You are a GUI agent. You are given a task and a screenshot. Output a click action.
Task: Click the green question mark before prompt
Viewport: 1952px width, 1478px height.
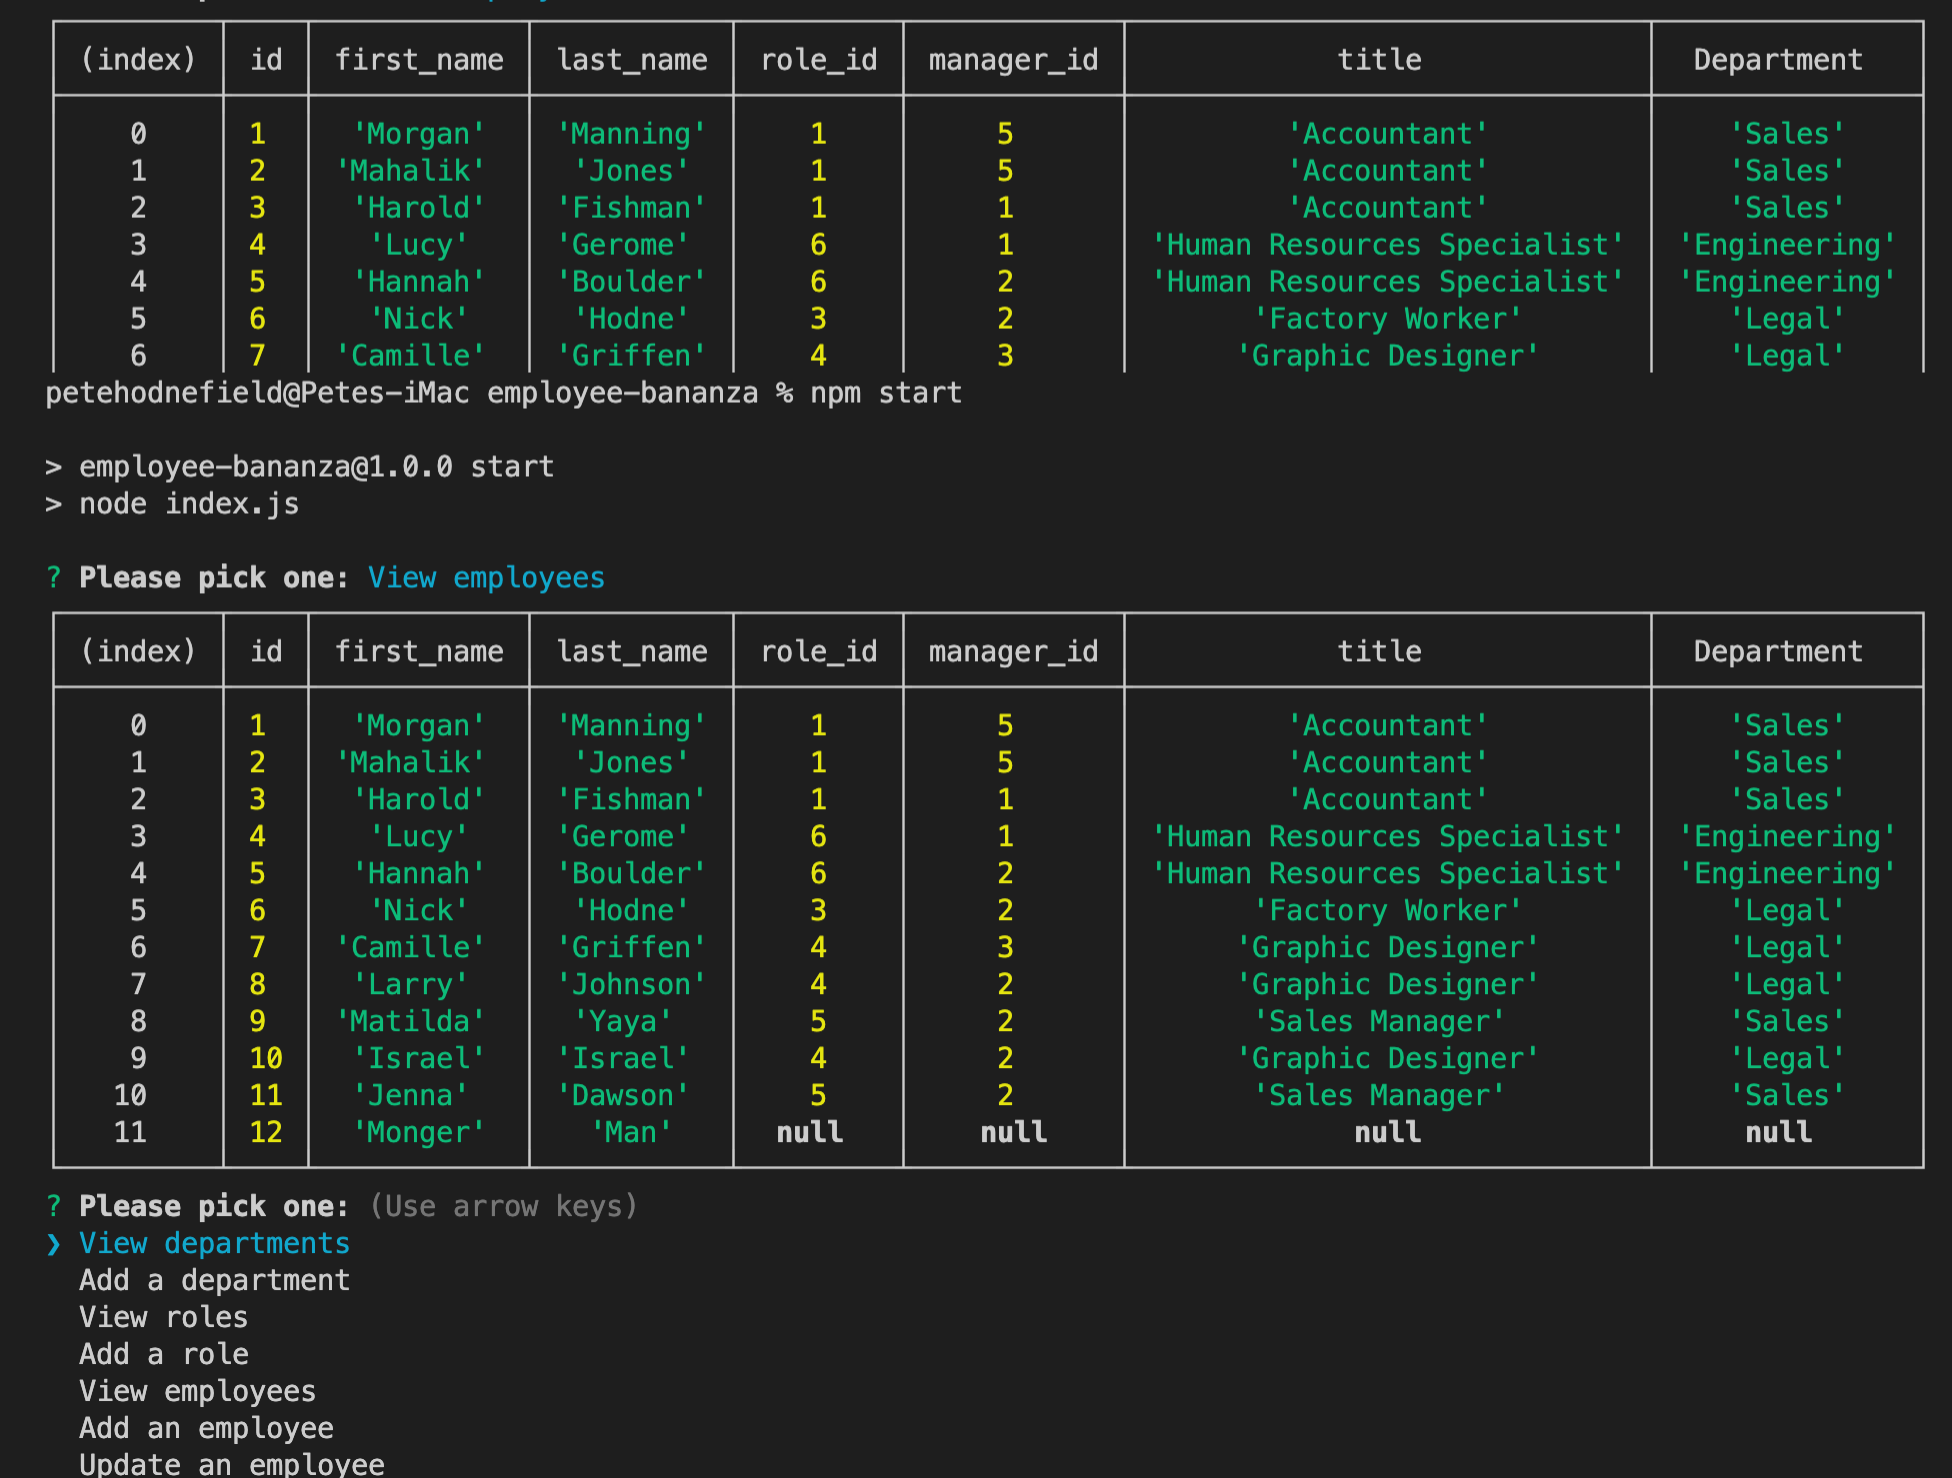(x=54, y=1206)
